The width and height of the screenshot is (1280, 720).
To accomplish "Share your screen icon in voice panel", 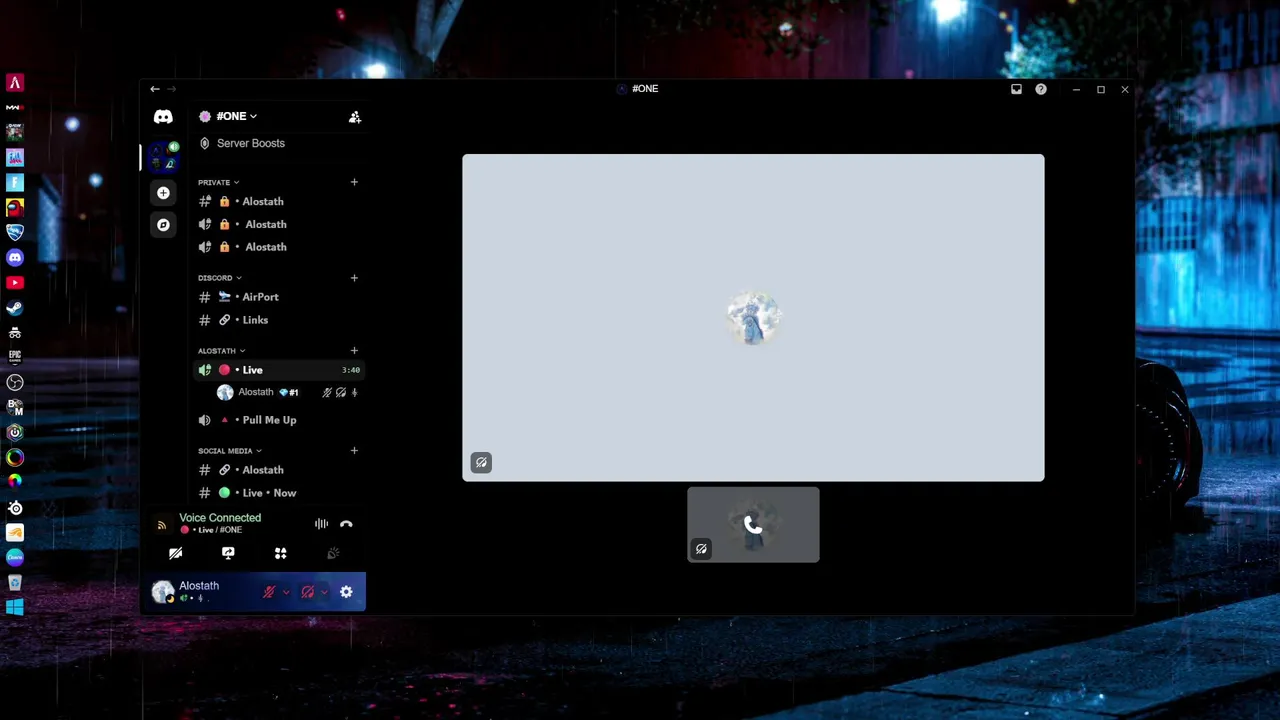I will pyautogui.click(x=228, y=553).
